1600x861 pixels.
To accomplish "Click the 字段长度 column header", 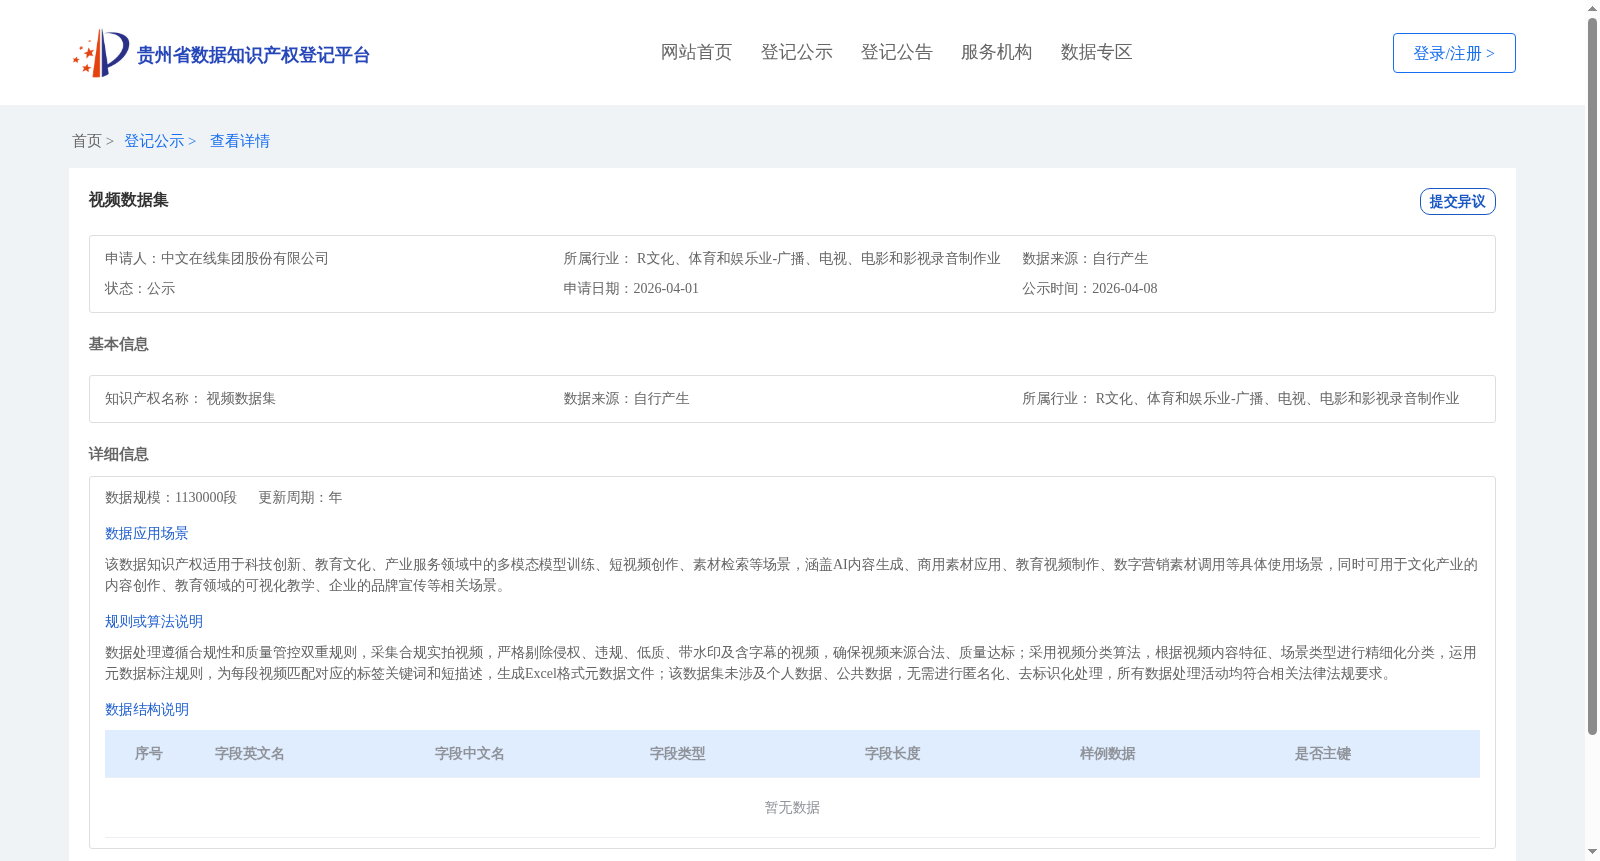I will click(893, 753).
